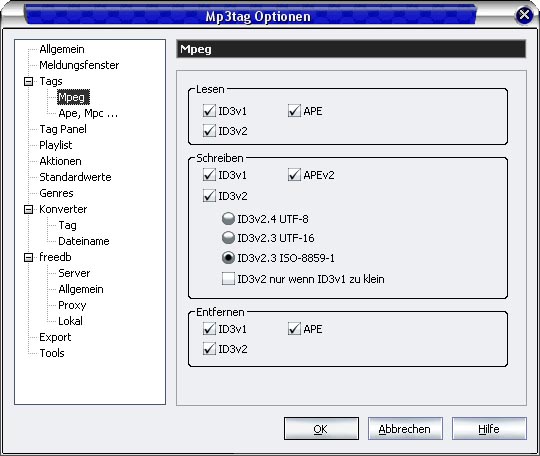
Task: Select the Mpeg tree entry
Action: point(72,97)
